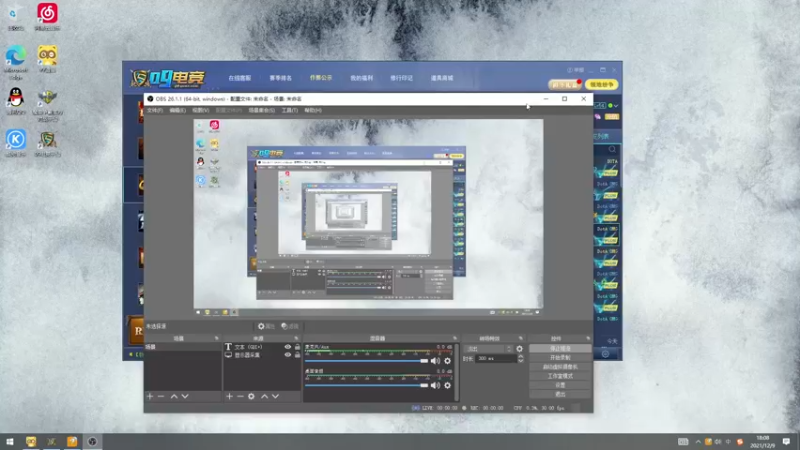
Task: Open Windows Start menu
Action: pyautogui.click(x=10, y=441)
